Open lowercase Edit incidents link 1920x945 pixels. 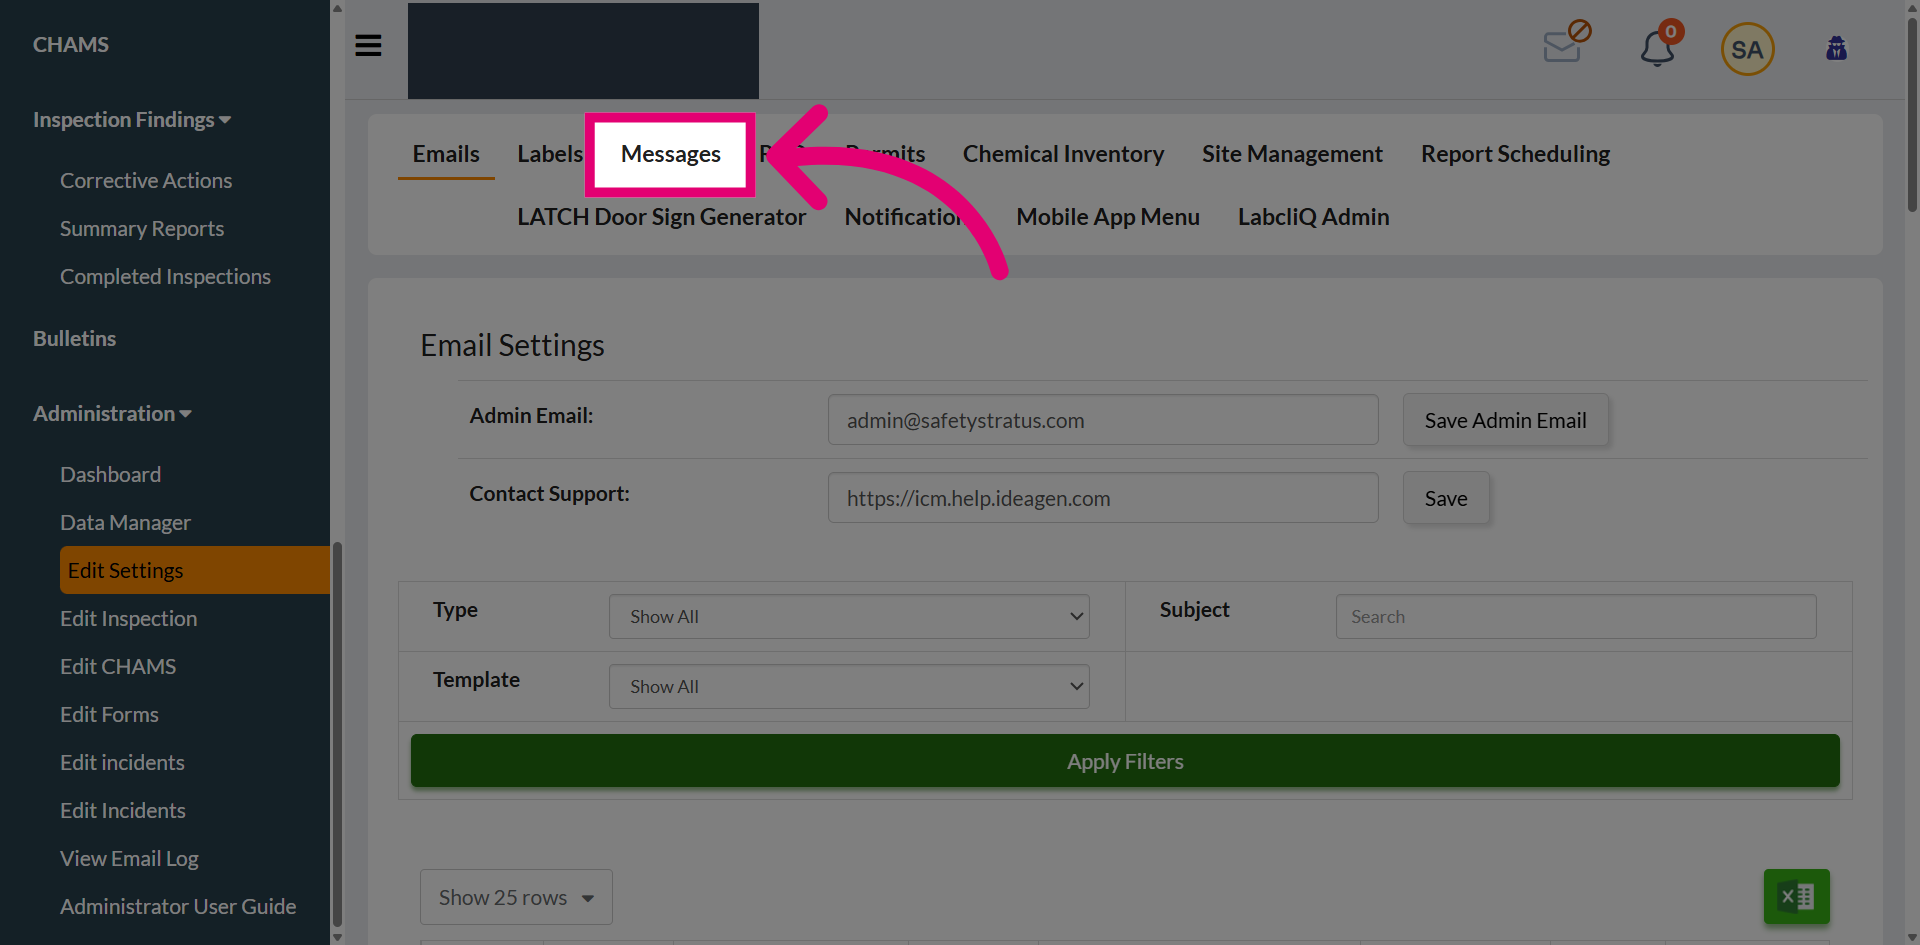point(122,762)
